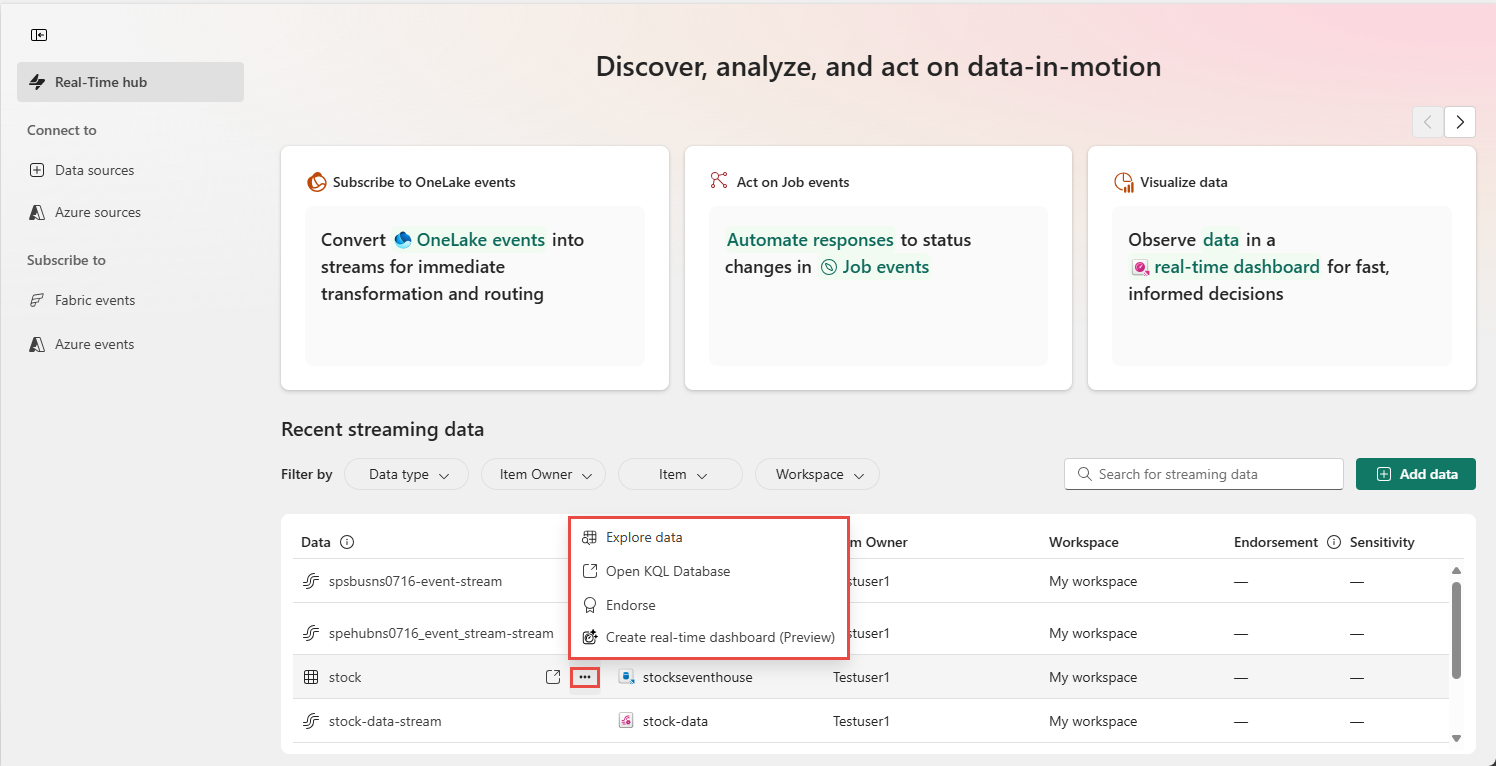The image size is (1496, 766).
Task: Open spehubns0716_event_stream-stream entry
Action: point(441,633)
